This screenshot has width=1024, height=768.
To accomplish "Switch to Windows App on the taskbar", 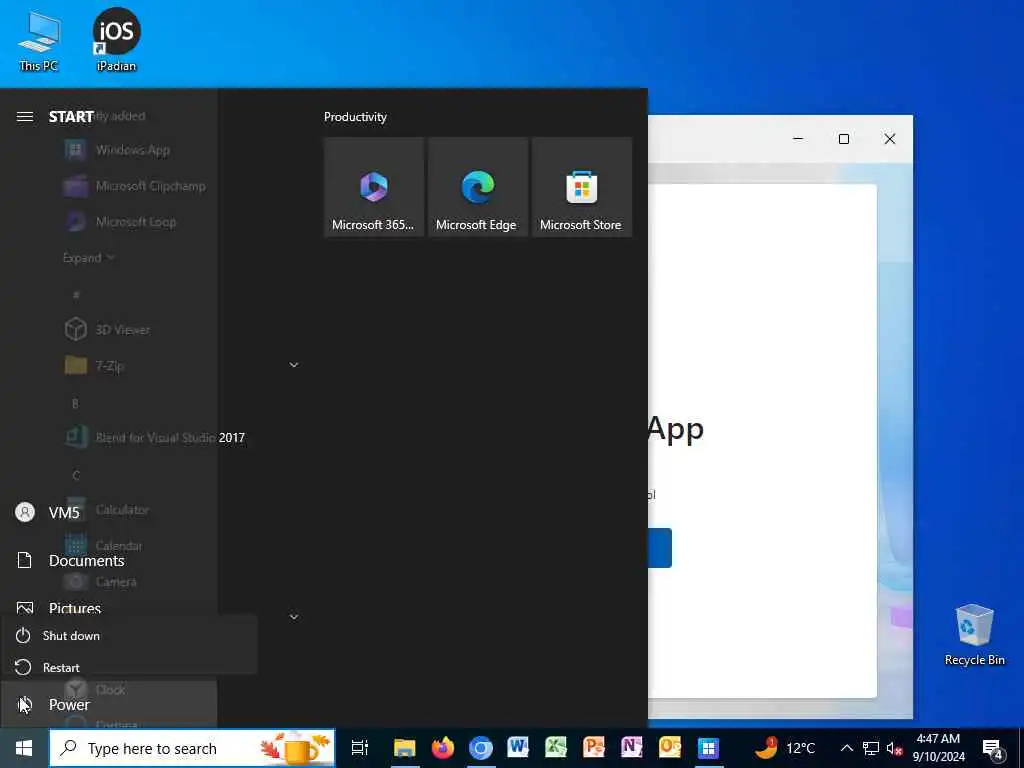I will (708, 748).
